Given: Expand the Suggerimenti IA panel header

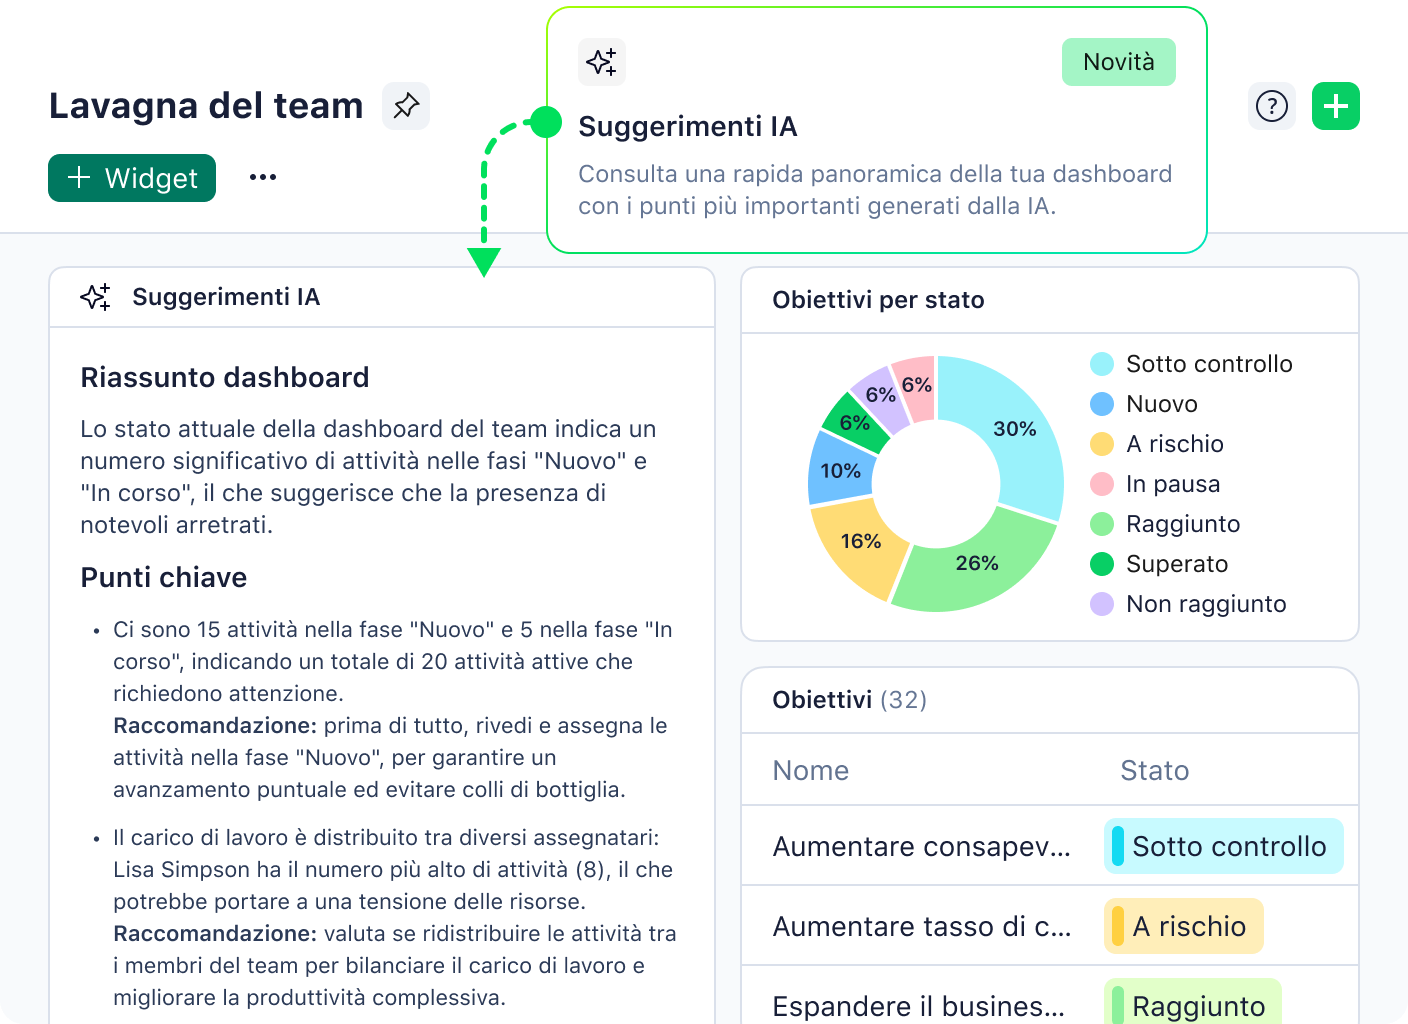Looking at the screenshot, I should 226,296.
